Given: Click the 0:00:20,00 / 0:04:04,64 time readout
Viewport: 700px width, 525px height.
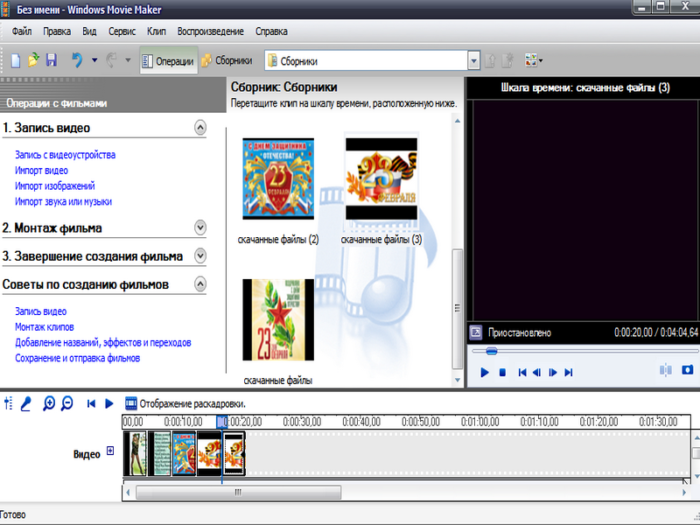Looking at the screenshot, I should coord(656,333).
